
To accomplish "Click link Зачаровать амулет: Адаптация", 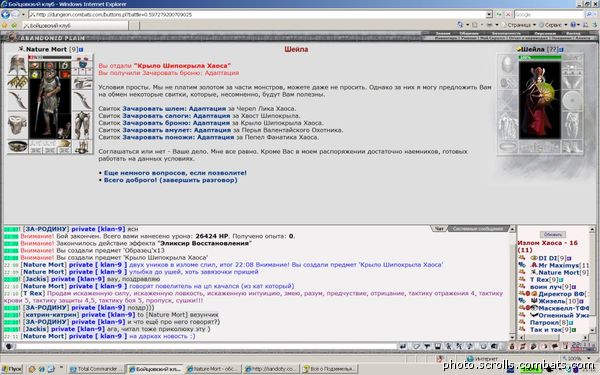I will (177, 130).
